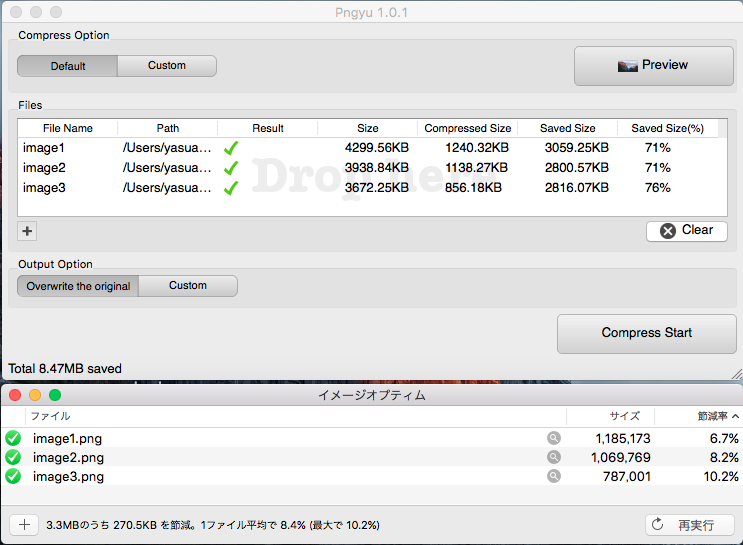
Task: Maximize ImageOptim window with green button
Action: click(55, 395)
